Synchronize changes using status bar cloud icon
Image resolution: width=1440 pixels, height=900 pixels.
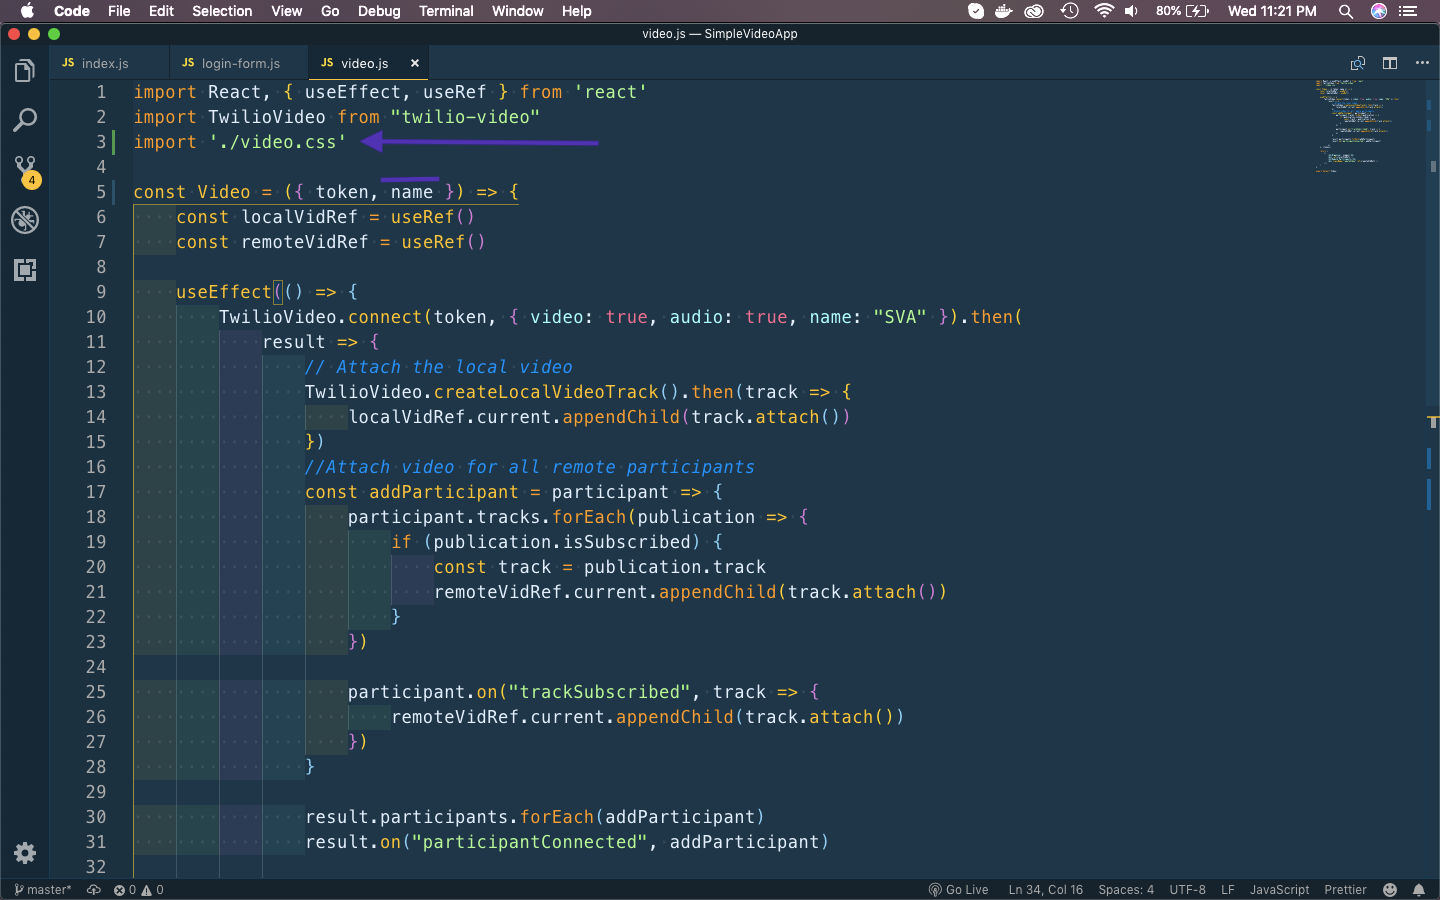(94, 890)
